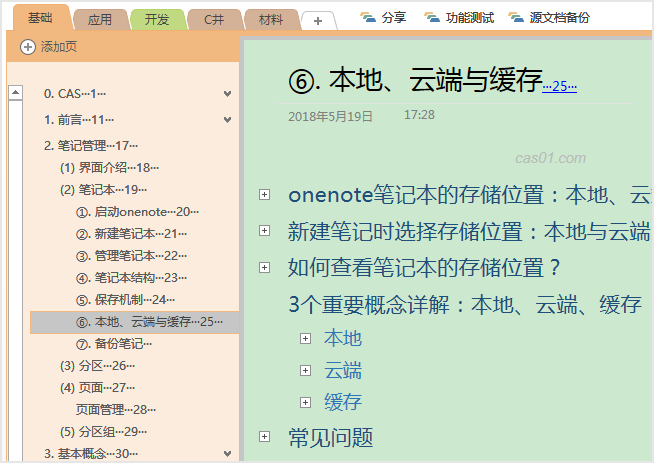Switch to the 基础 section tab

pyautogui.click(x=40, y=18)
